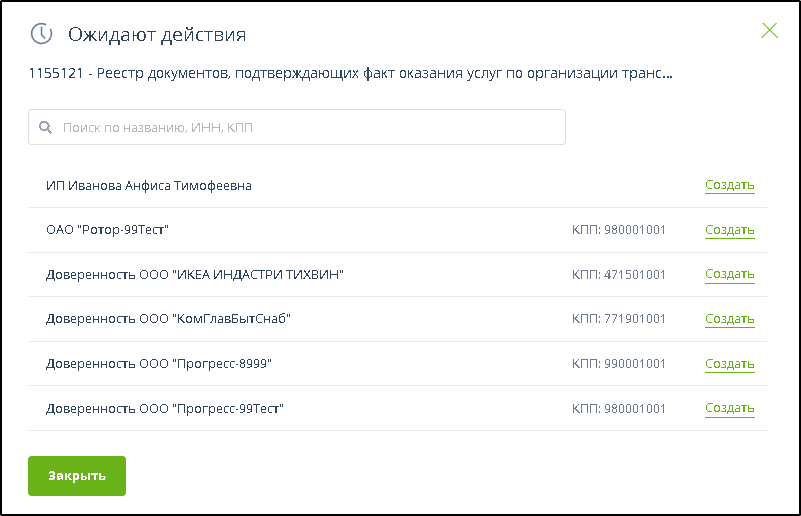Click Создать for ИКЕА ИНДАСТРИ ТИХВИН

[x=729, y=274]
